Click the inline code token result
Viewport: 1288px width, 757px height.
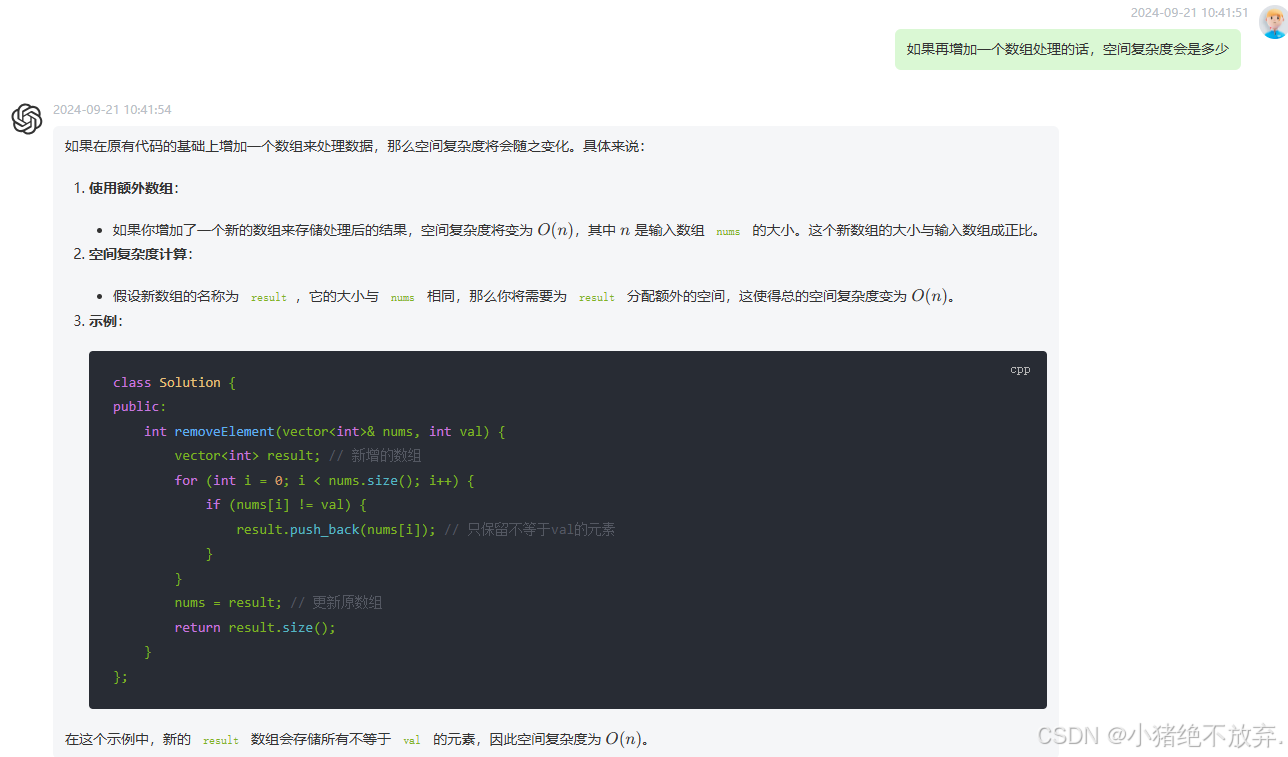point(268,297)
